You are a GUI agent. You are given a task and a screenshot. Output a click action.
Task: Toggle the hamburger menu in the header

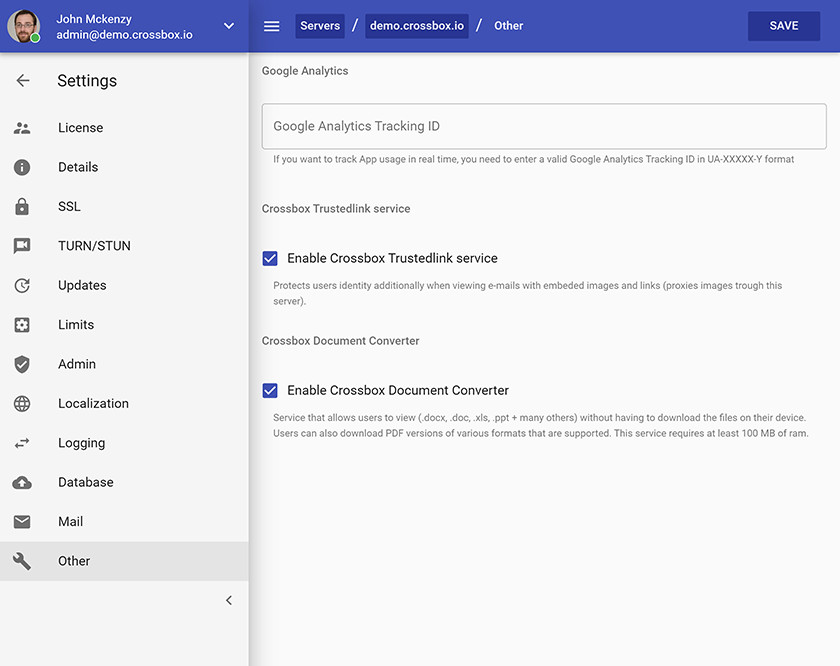click(272, 26)
